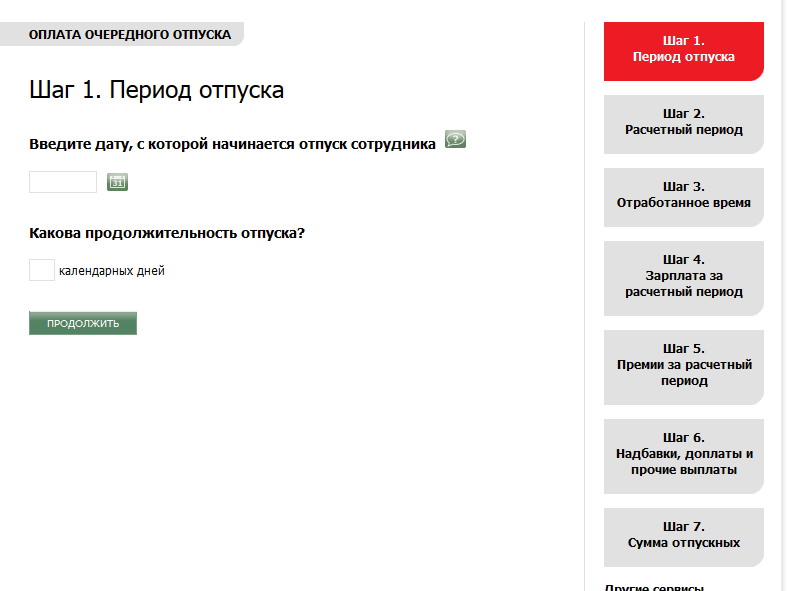Focus the vacation duration days field
Viewport: 788px width, 591px height.
pyautogui.click(x=42, y=270)
